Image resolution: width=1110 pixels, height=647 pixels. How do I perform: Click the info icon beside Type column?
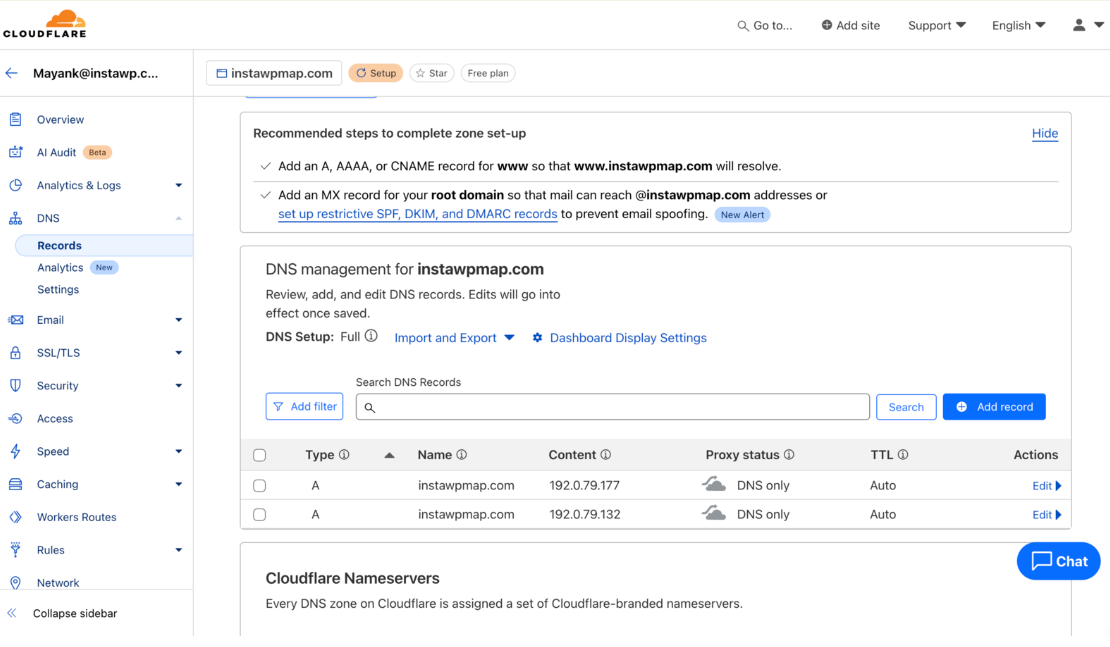(344, 454)
